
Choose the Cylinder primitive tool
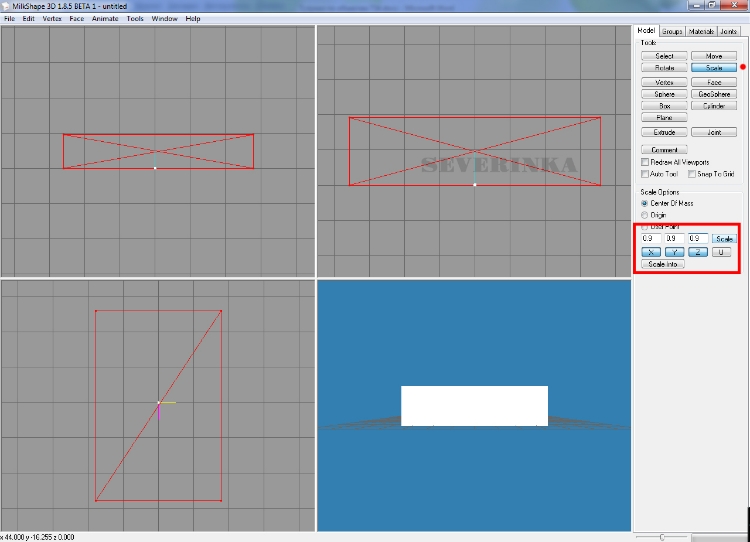point(714,106)
